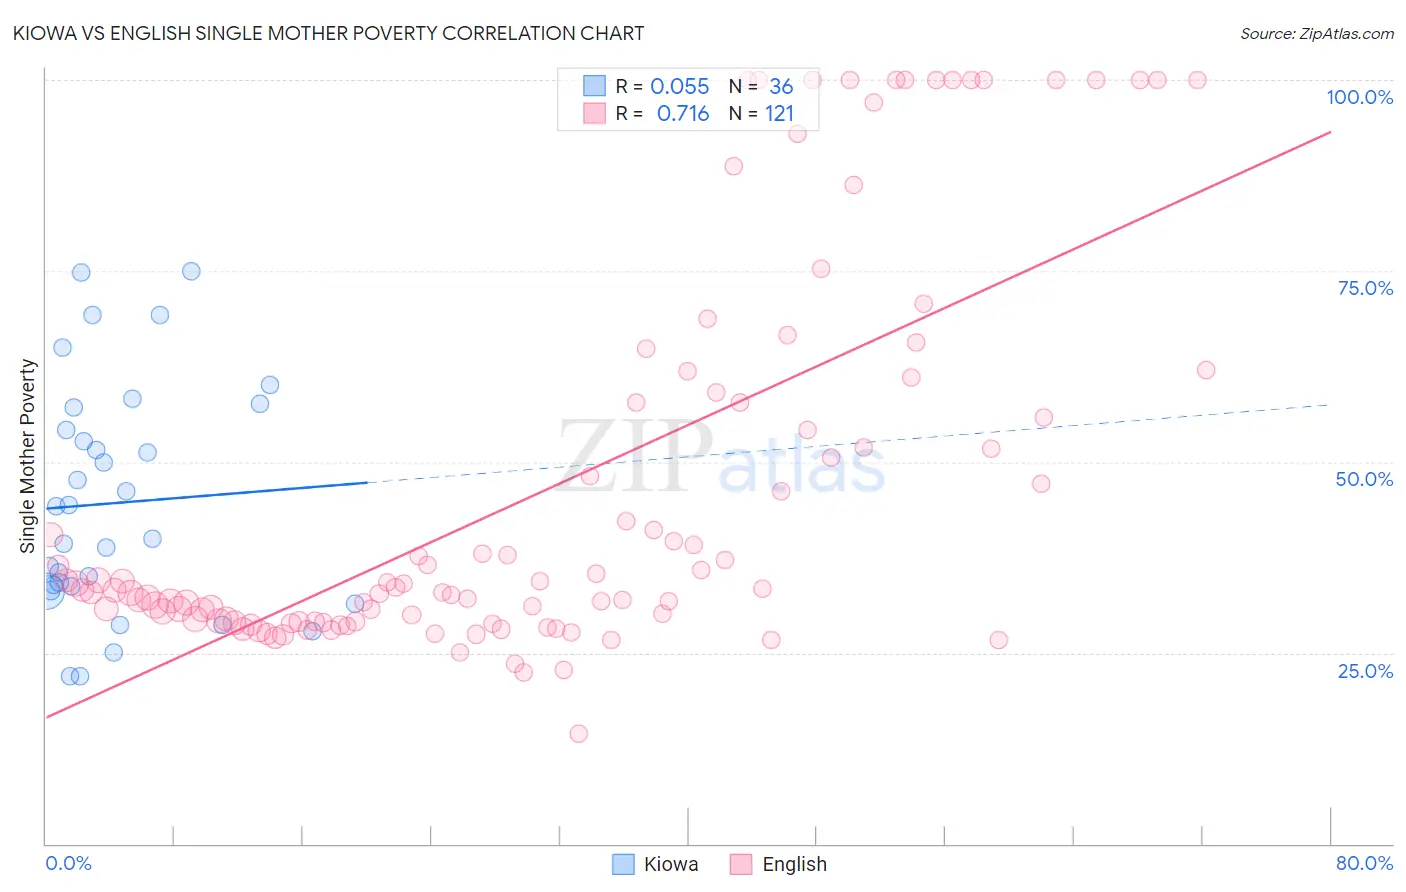
Task: Click the lowest pink data point
Action: pos(578,734)
